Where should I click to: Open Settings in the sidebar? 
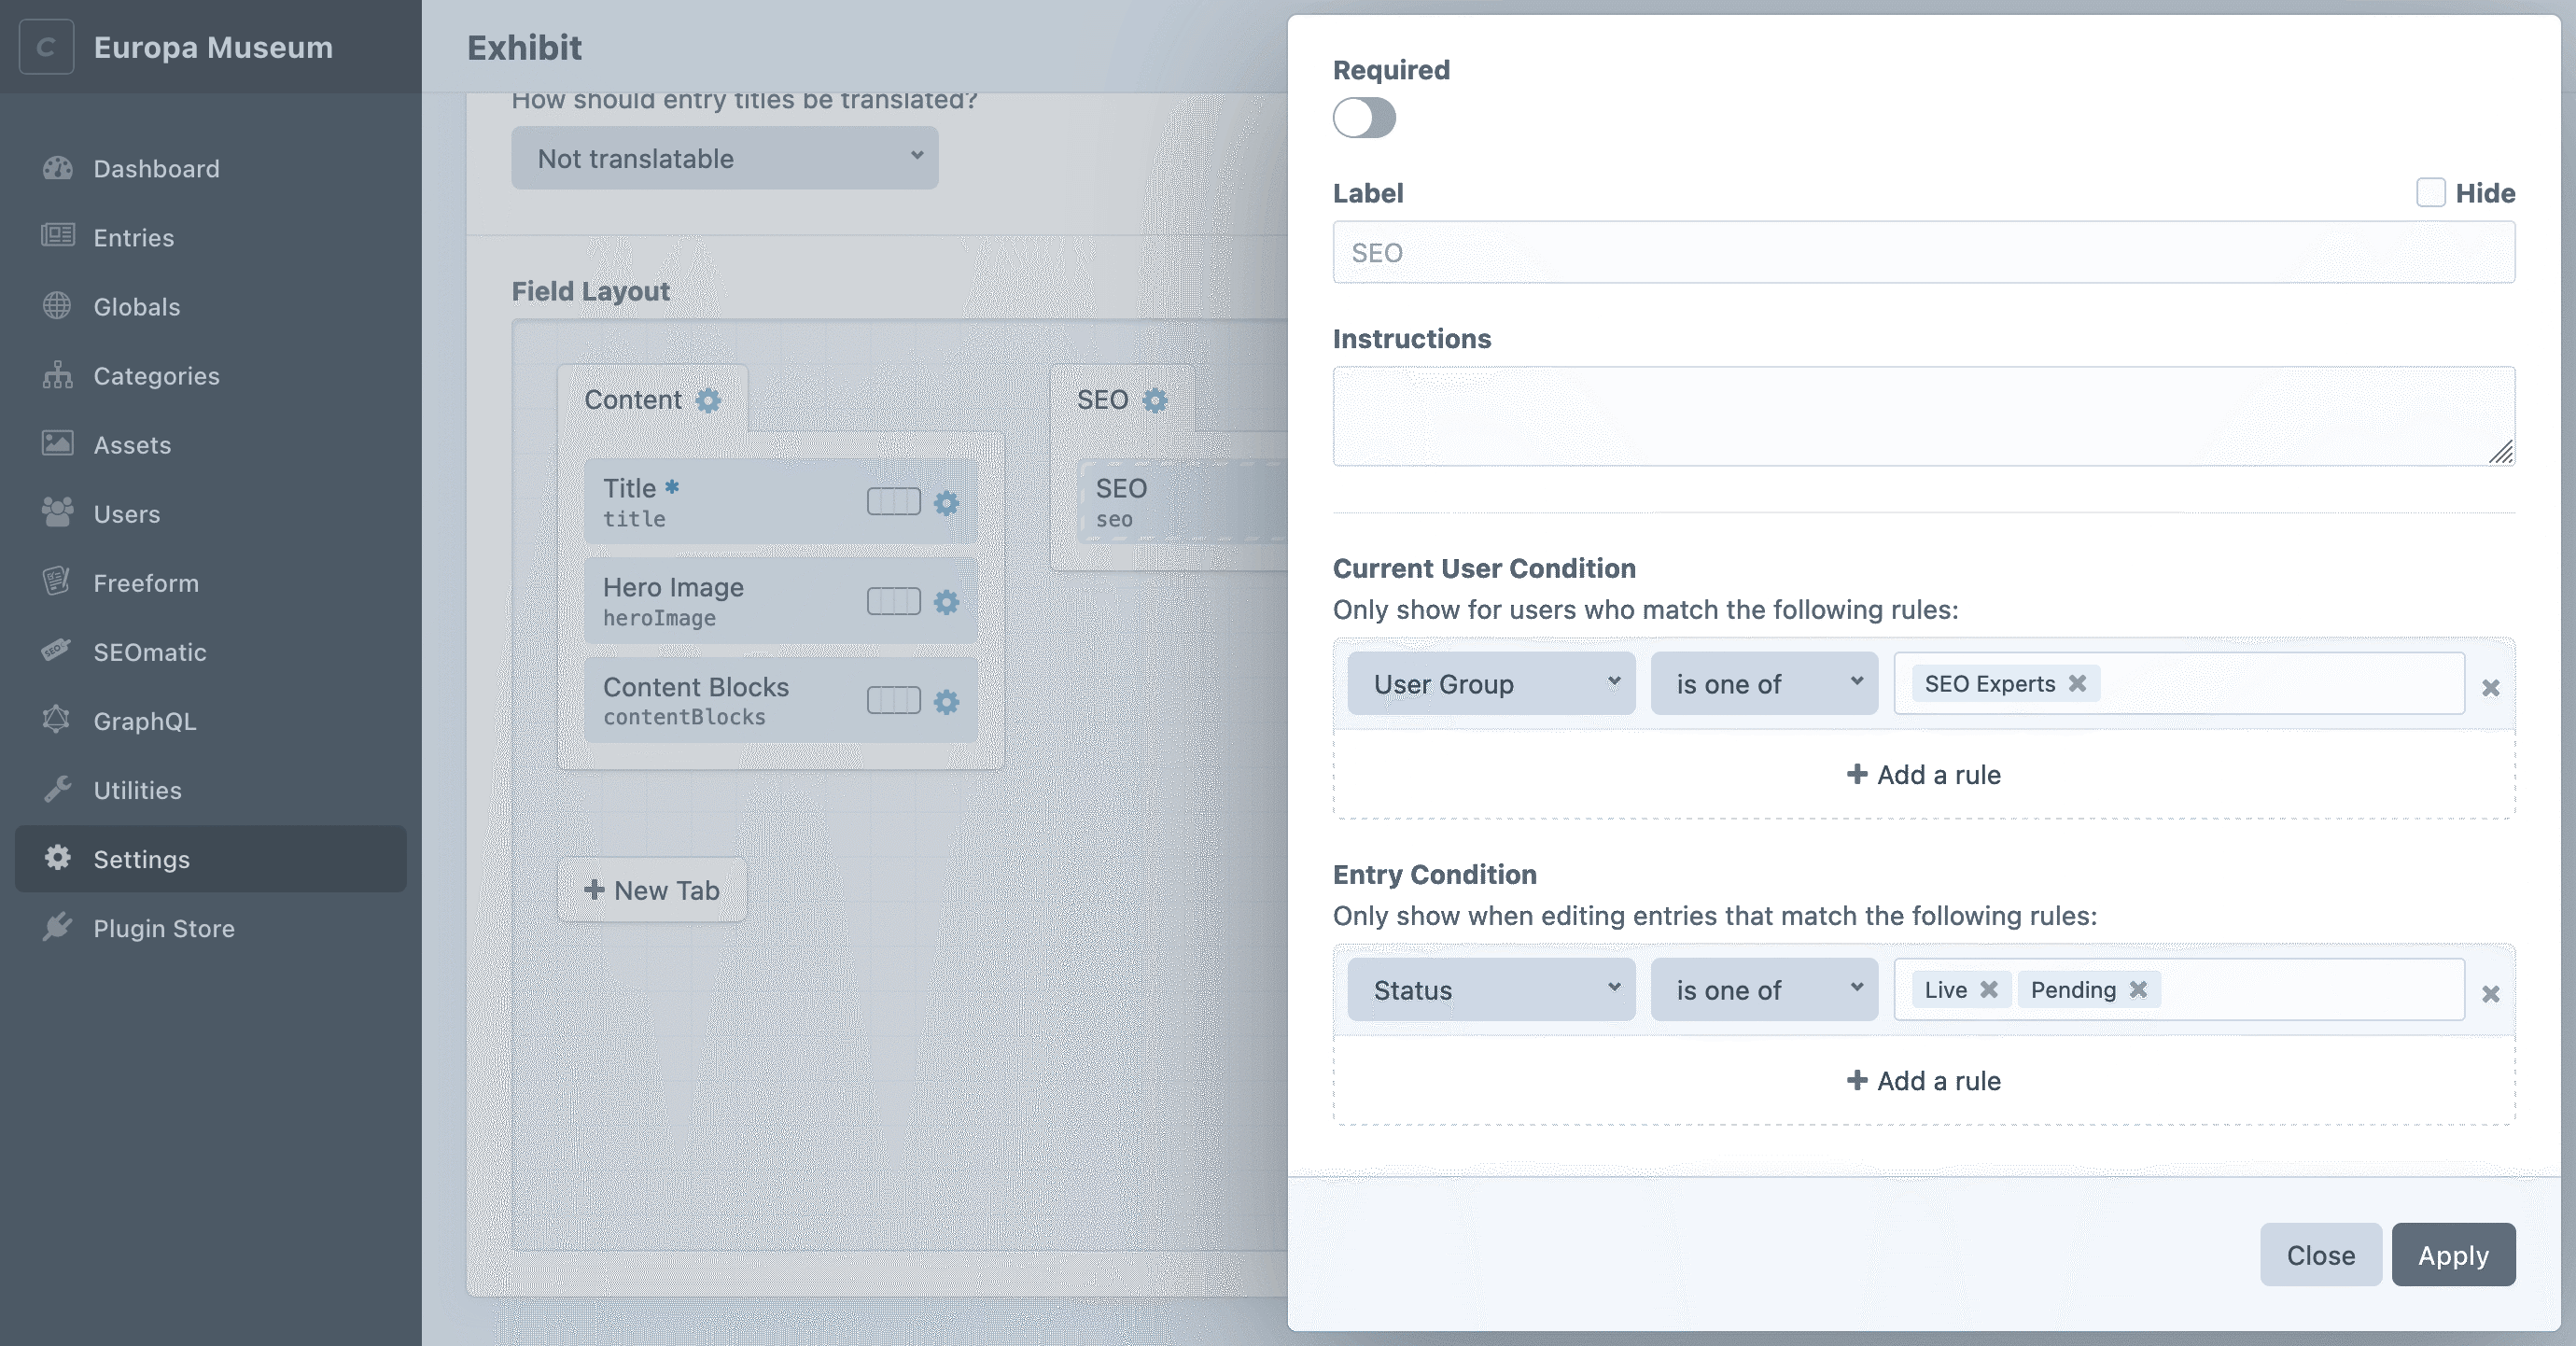coord(210,858)
